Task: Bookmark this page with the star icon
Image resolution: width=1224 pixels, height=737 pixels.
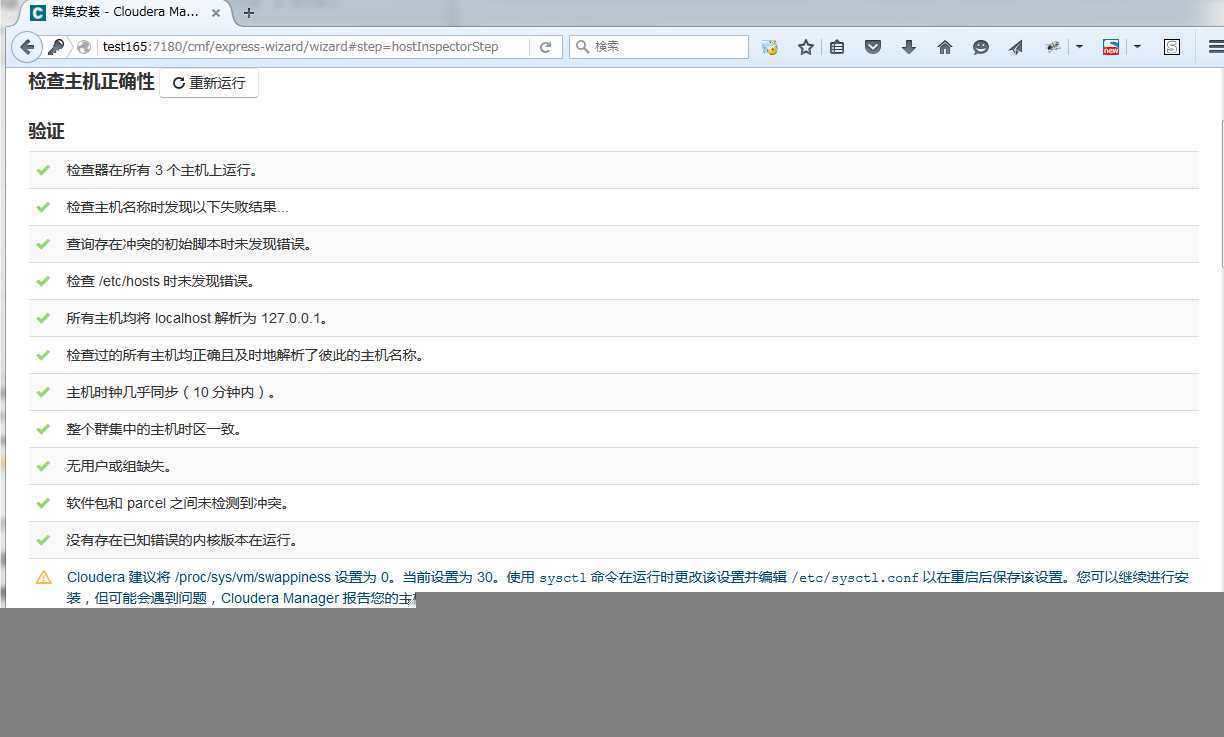Action: pyautogui.click(x=805, y=47)
